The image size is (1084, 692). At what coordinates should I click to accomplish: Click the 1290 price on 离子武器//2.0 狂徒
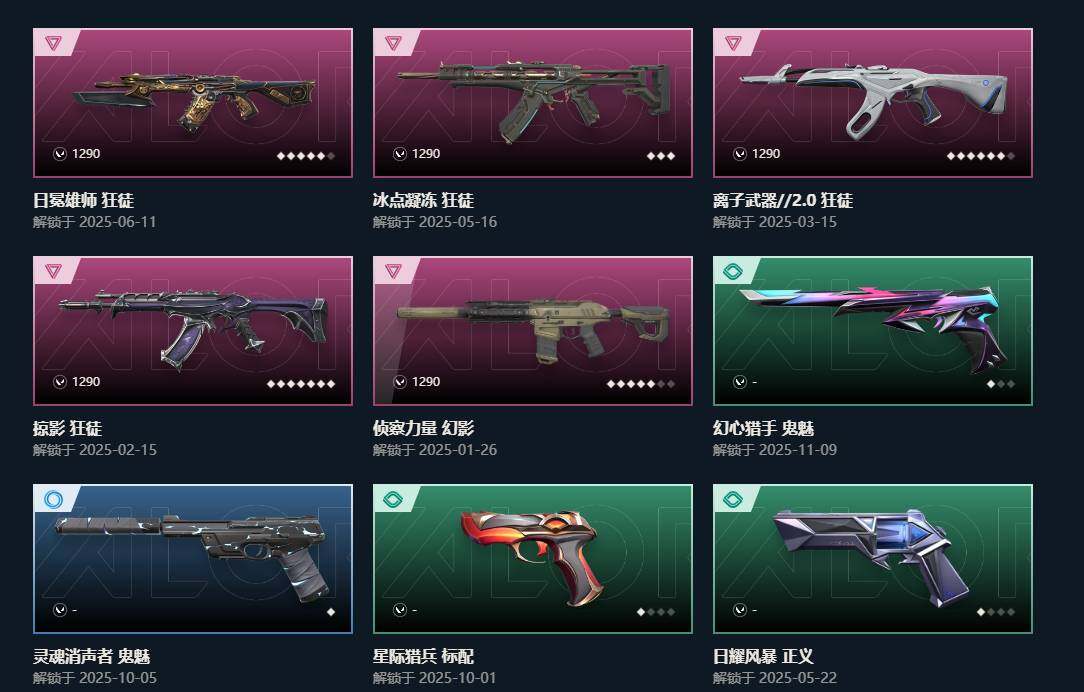[x=766, y=153]
